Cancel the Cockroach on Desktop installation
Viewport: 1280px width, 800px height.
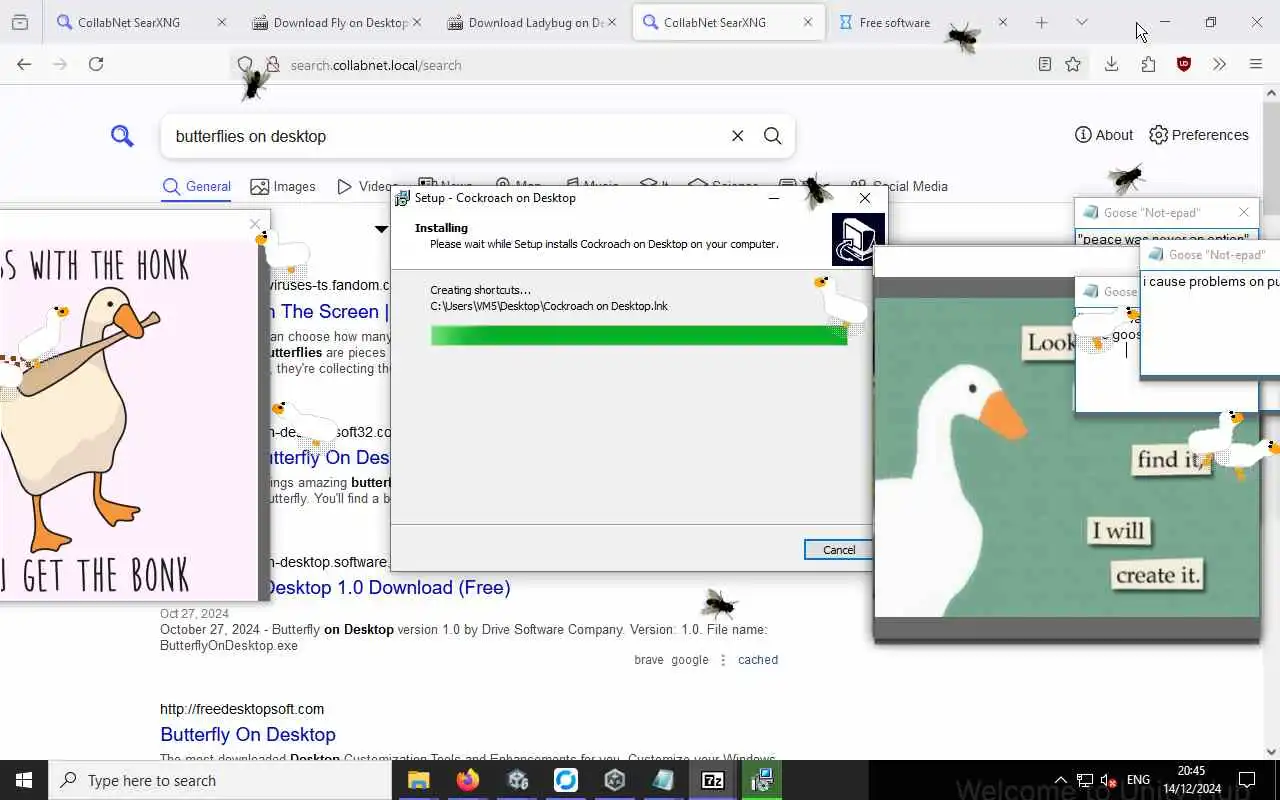tap(838, 550)
